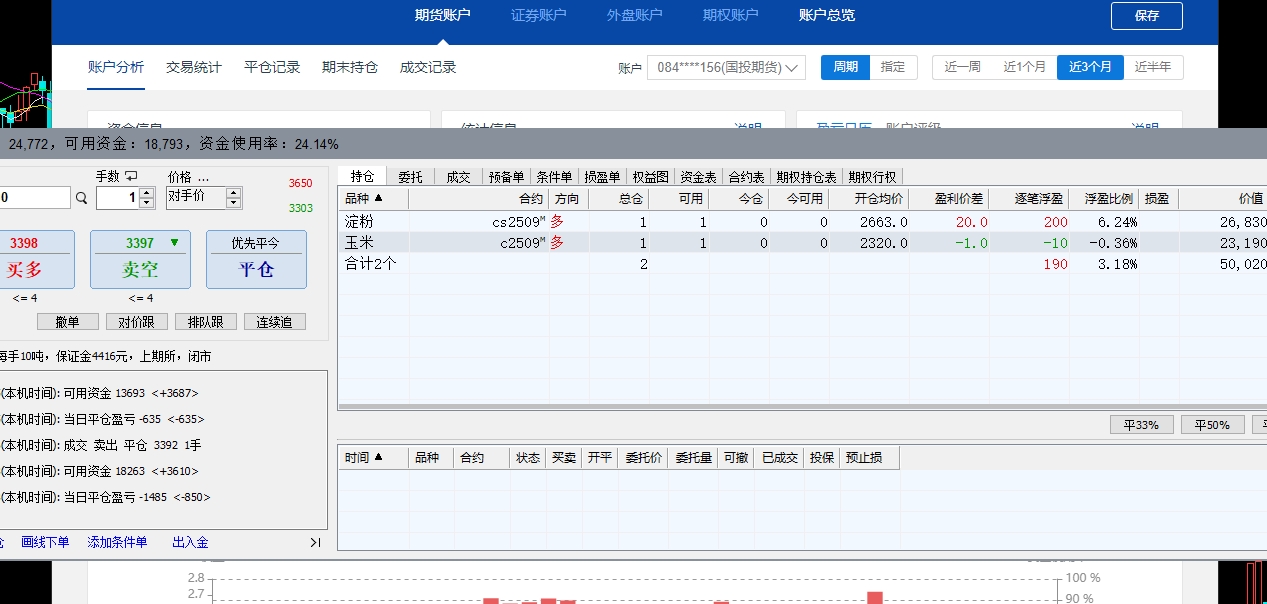The width and height of the screenshot is (1267, 604).
Task: Sort orders table by 时间 column
Action: click(x=373, y=458)
